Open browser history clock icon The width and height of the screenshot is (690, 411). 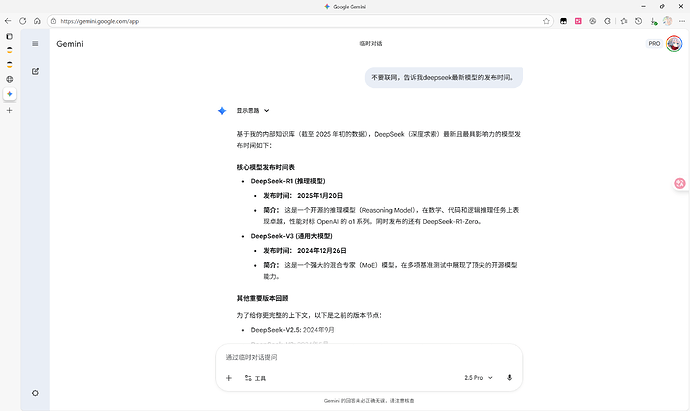point(639,21)
